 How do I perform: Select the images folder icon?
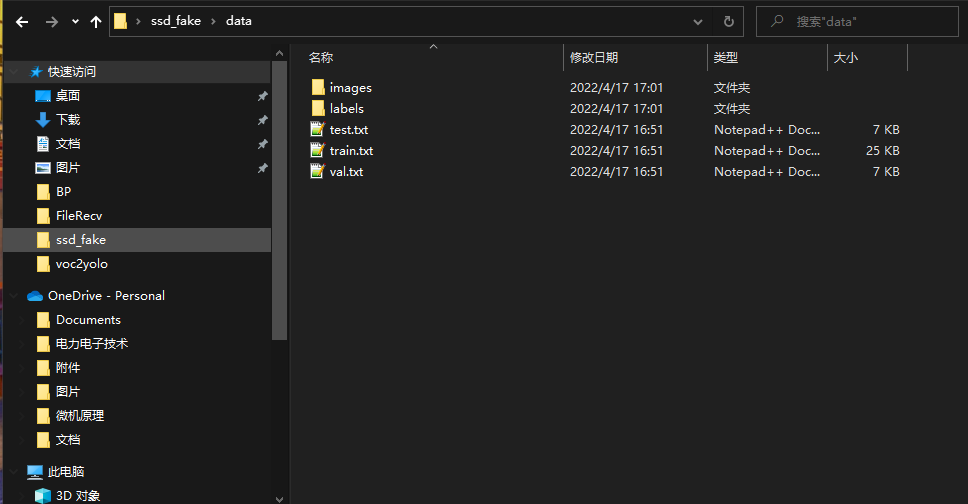coord(318,87)
